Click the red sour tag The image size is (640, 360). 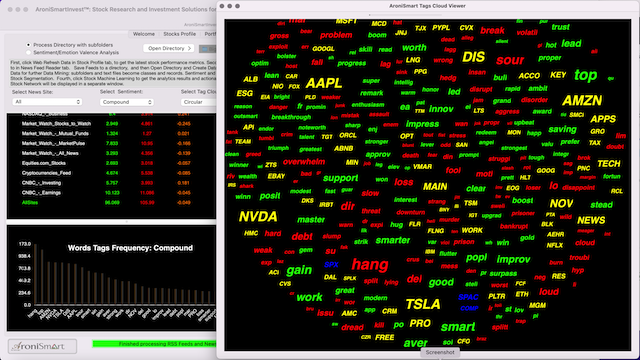click(x=510, y=60)
